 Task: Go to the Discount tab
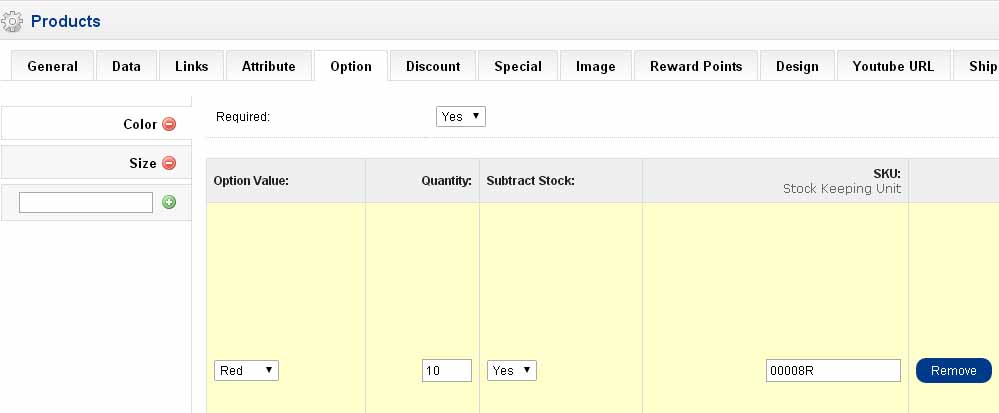point(433,66)
